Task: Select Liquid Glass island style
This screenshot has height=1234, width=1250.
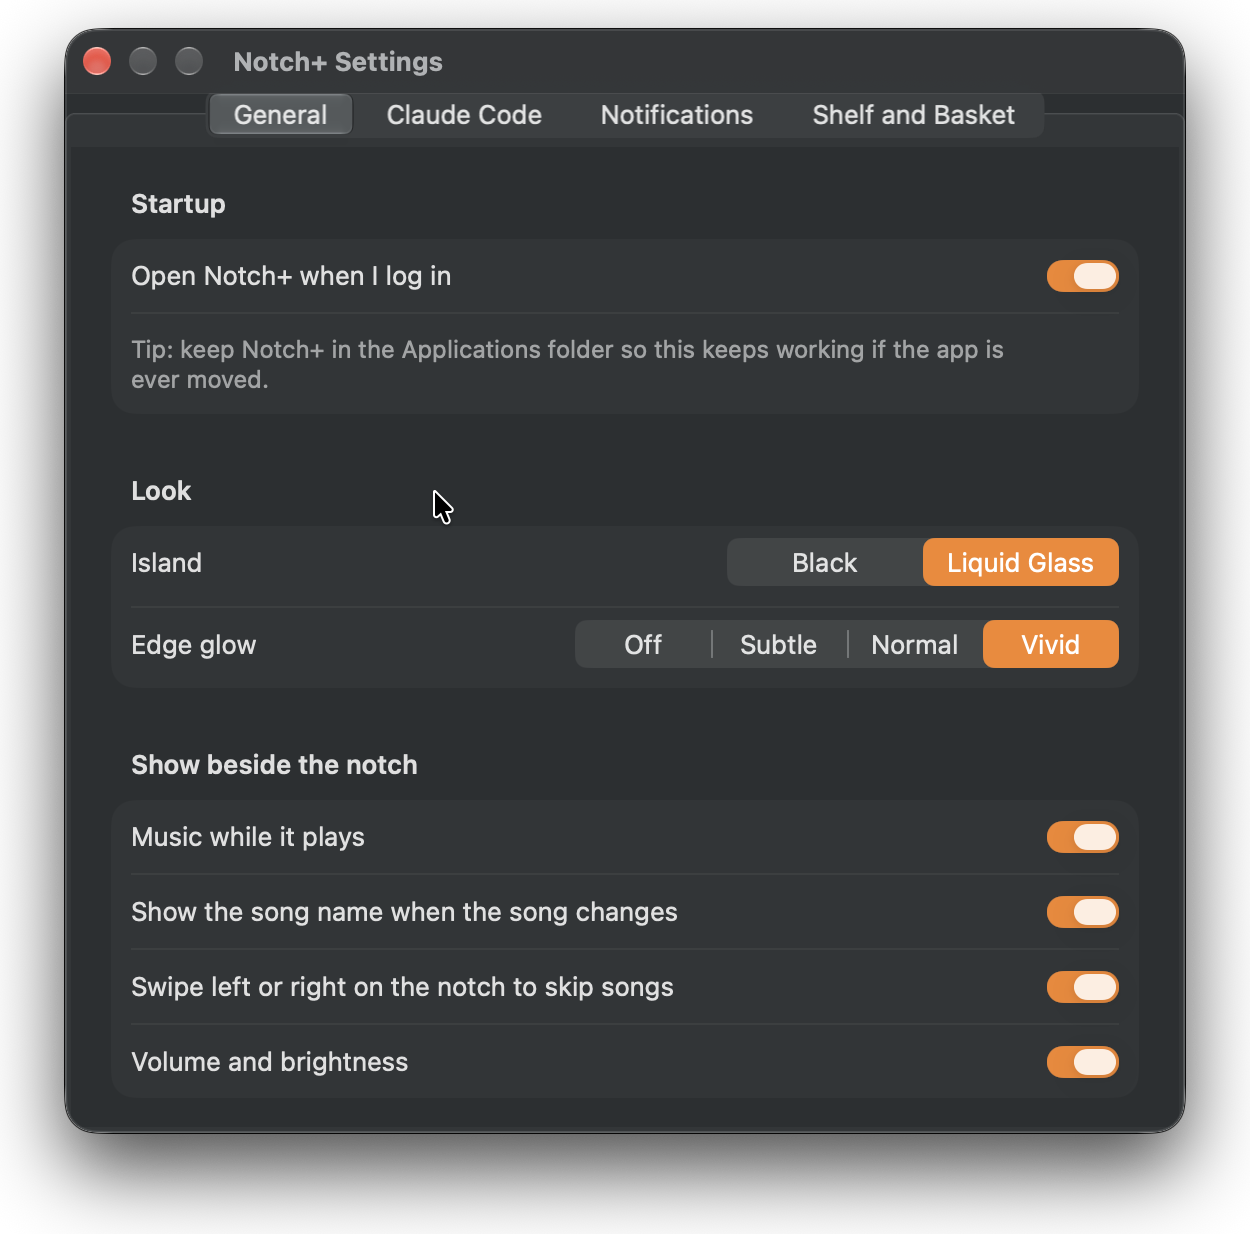Action: tap(1020, 563)
